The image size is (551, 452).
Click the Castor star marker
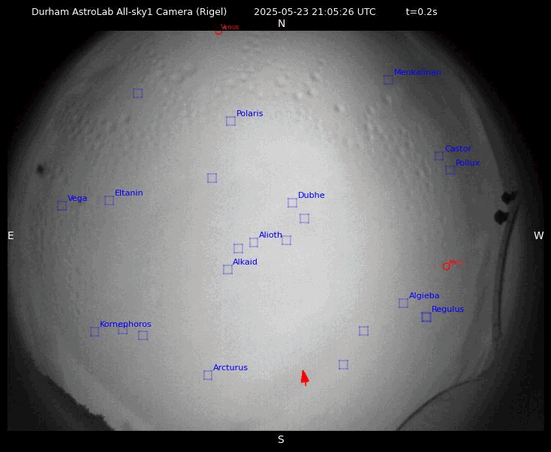pyautogui.click(x=439, y=156)
